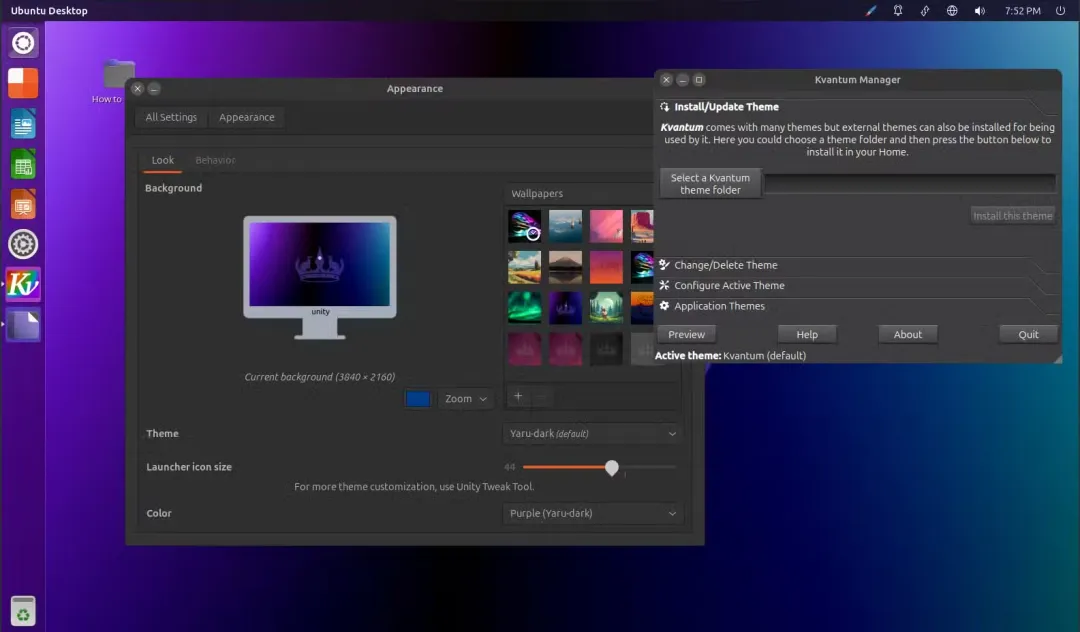Quit Kvantum Manager with the Quit button
This screenshot has width=1080, height=632.
[1028, 335]
